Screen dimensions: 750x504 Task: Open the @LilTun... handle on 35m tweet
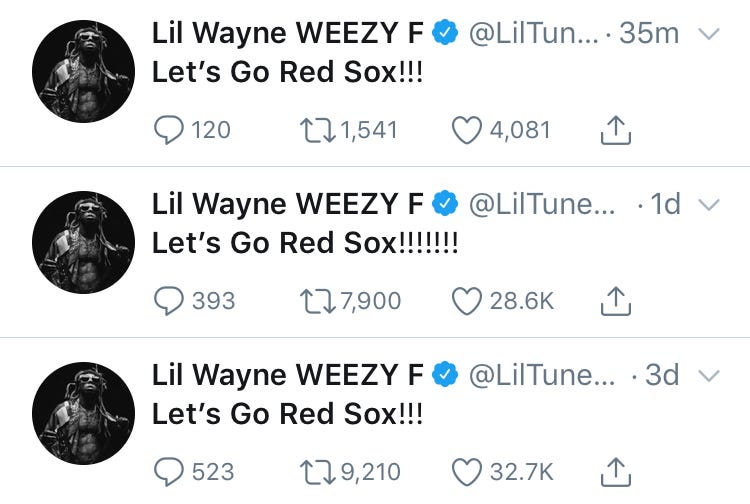(x=533, y=33)
